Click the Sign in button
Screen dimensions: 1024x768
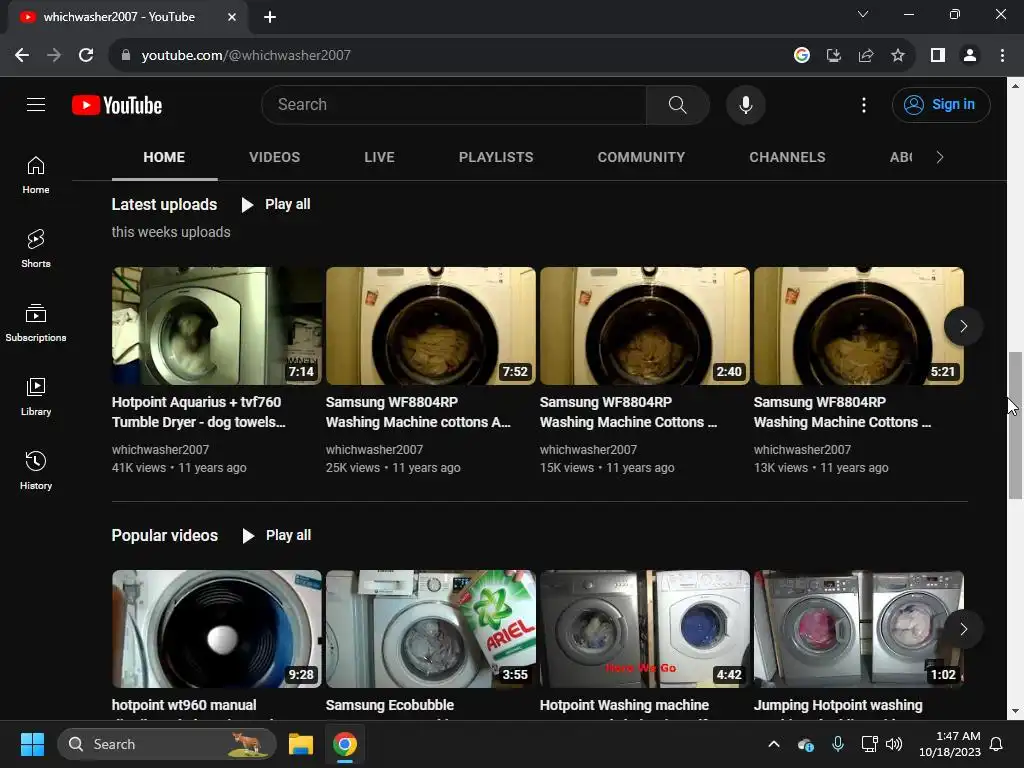(941, 104)
